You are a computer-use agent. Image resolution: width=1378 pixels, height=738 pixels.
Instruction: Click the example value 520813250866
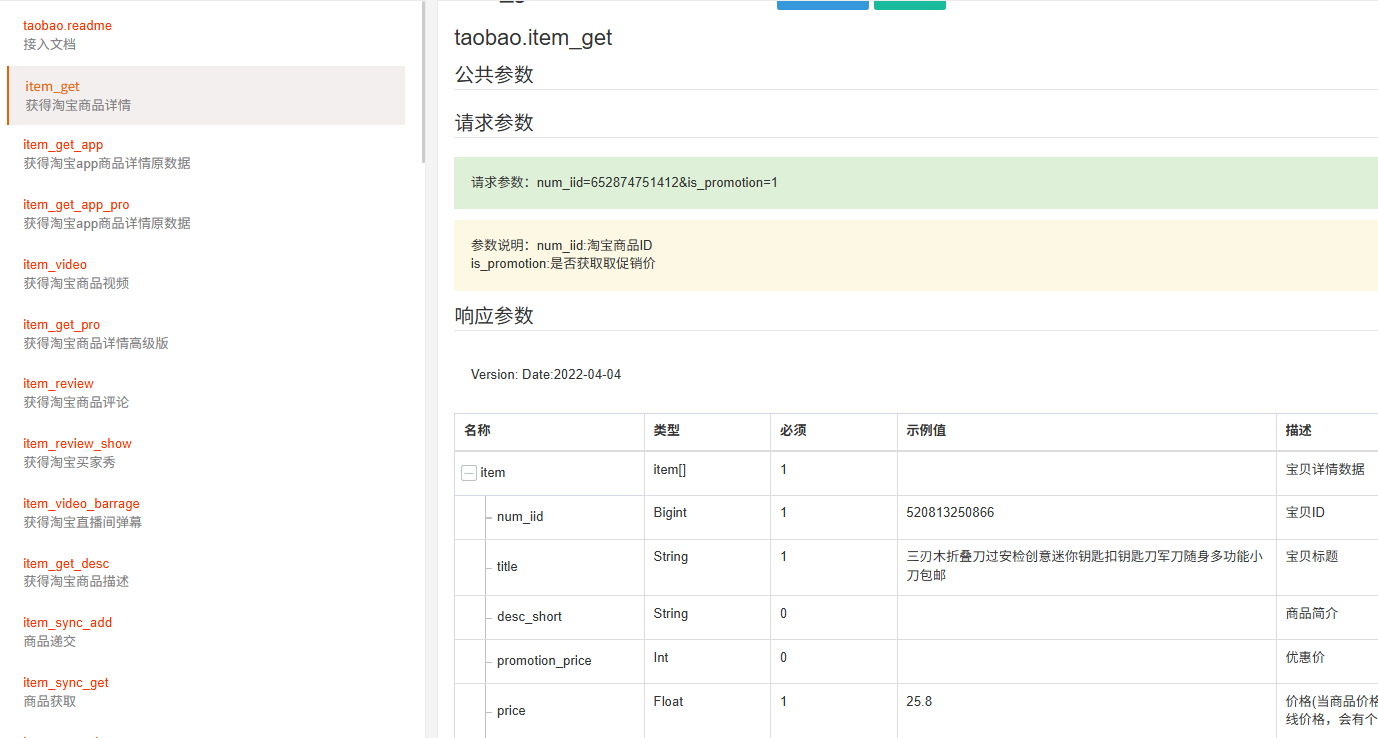(950, 513)
